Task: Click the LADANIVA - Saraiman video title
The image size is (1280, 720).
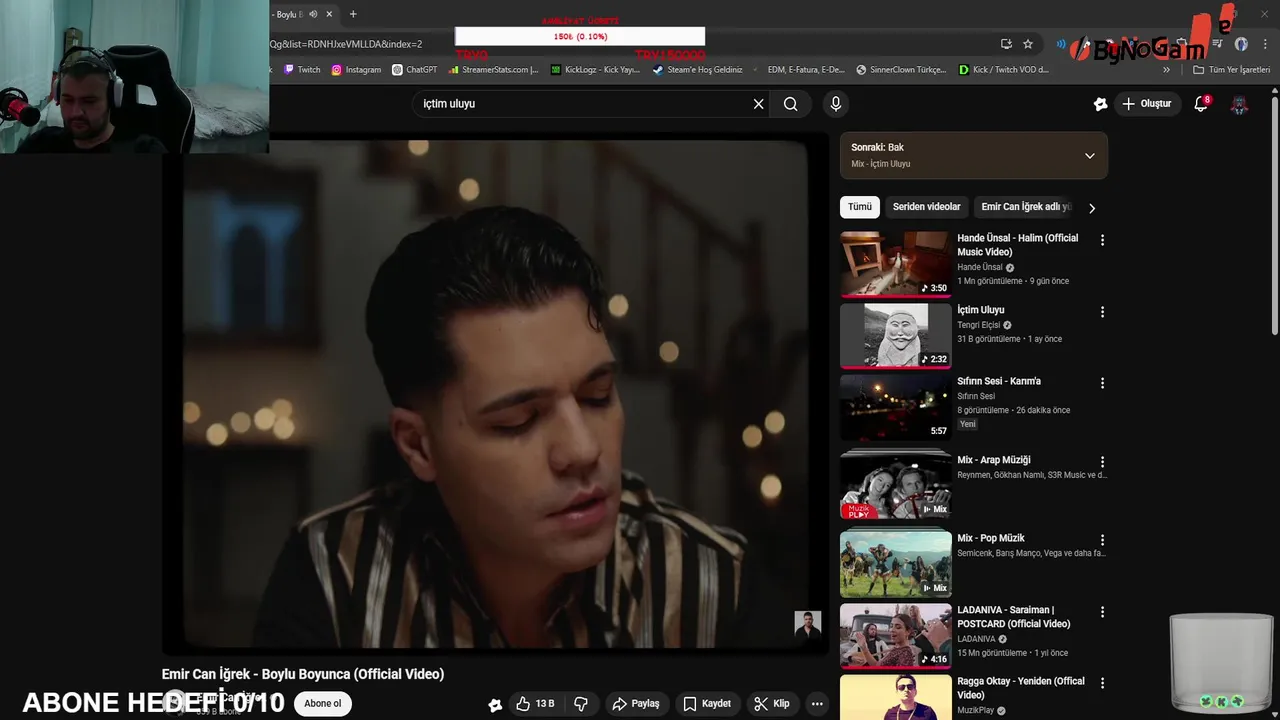Action: [1013, 617]
